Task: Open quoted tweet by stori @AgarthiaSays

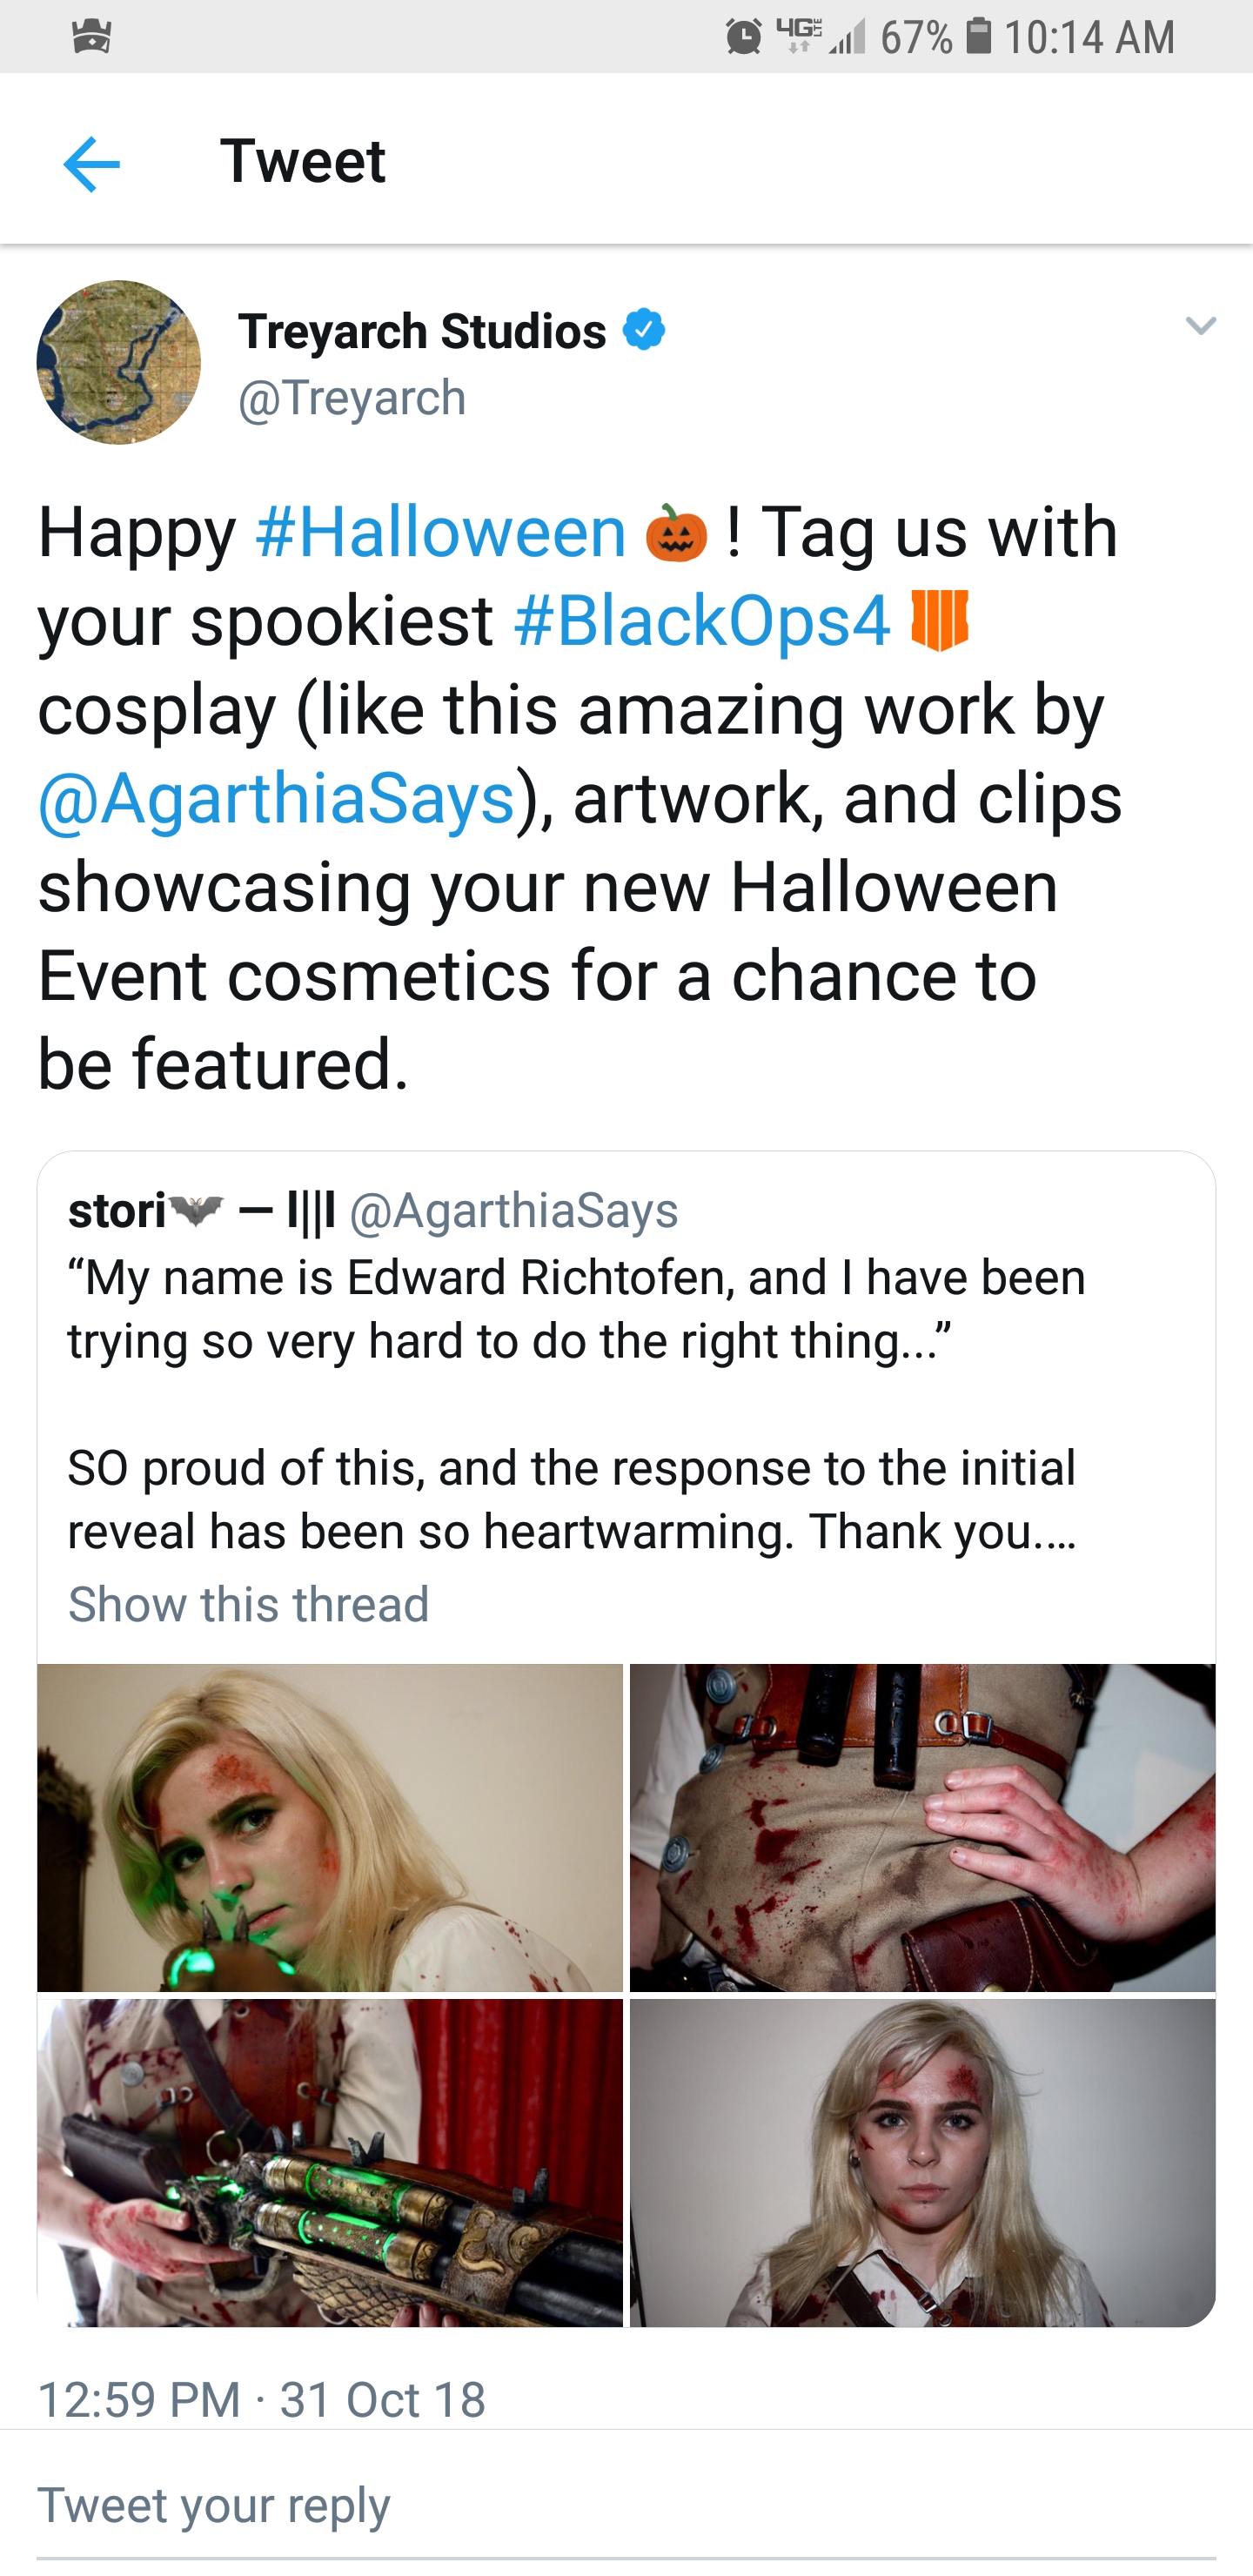Action: pyautogui.click(x=625, y=1400)
